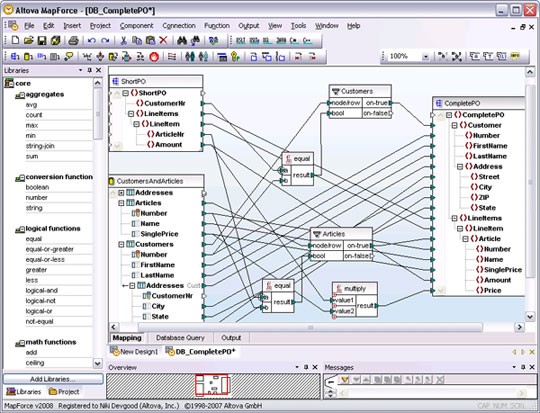The height and width of the screenshot is (413, 540).
Task: Click the Libraries pane vertical scrollbar thumb
Action: 97,114
